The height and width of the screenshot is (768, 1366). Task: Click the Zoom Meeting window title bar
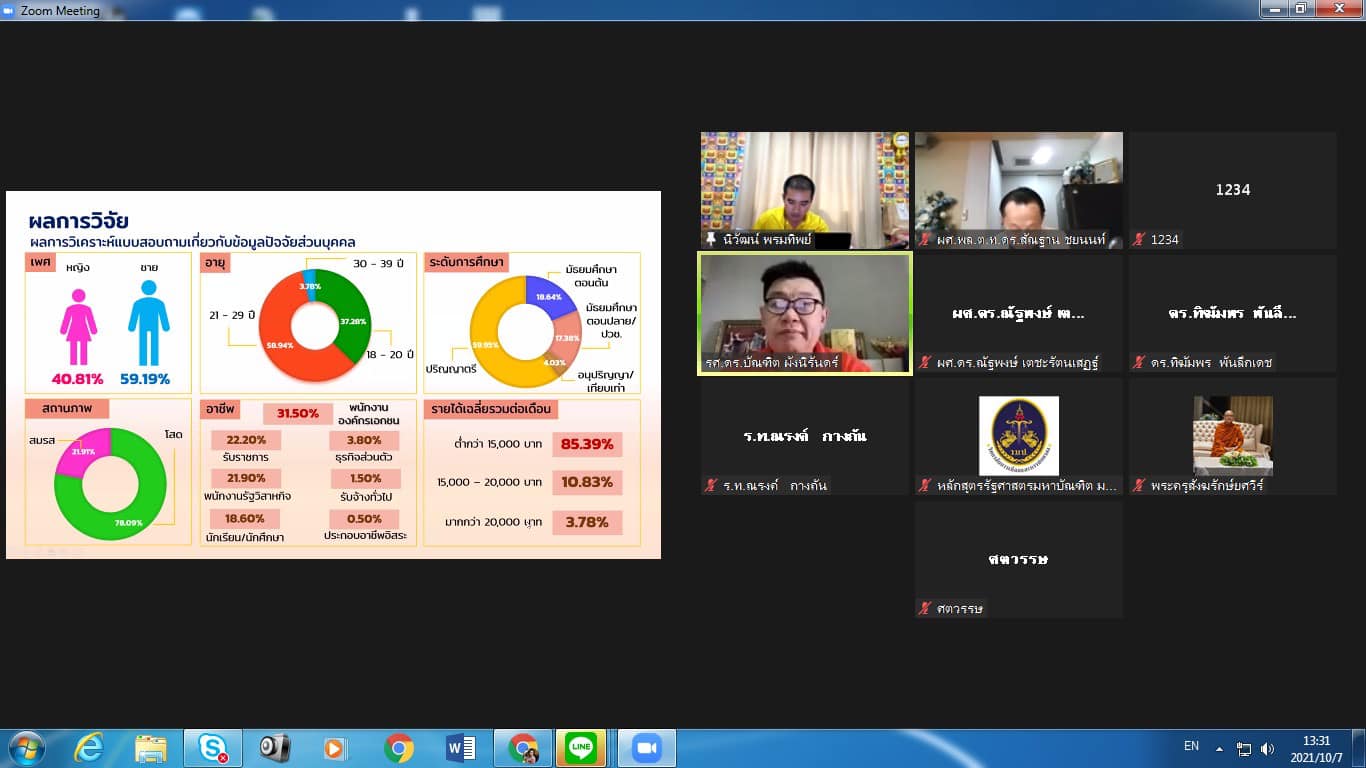point(600,10)
